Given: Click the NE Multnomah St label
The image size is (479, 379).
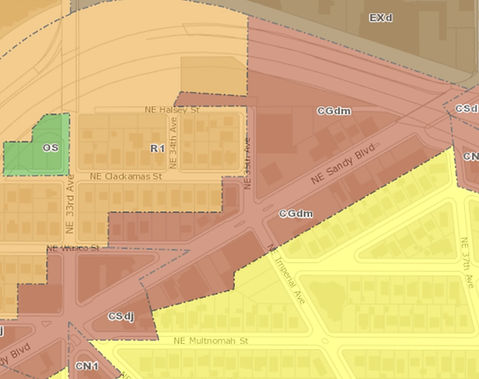Looking at the screenshot, I should (x=211, y=341).
